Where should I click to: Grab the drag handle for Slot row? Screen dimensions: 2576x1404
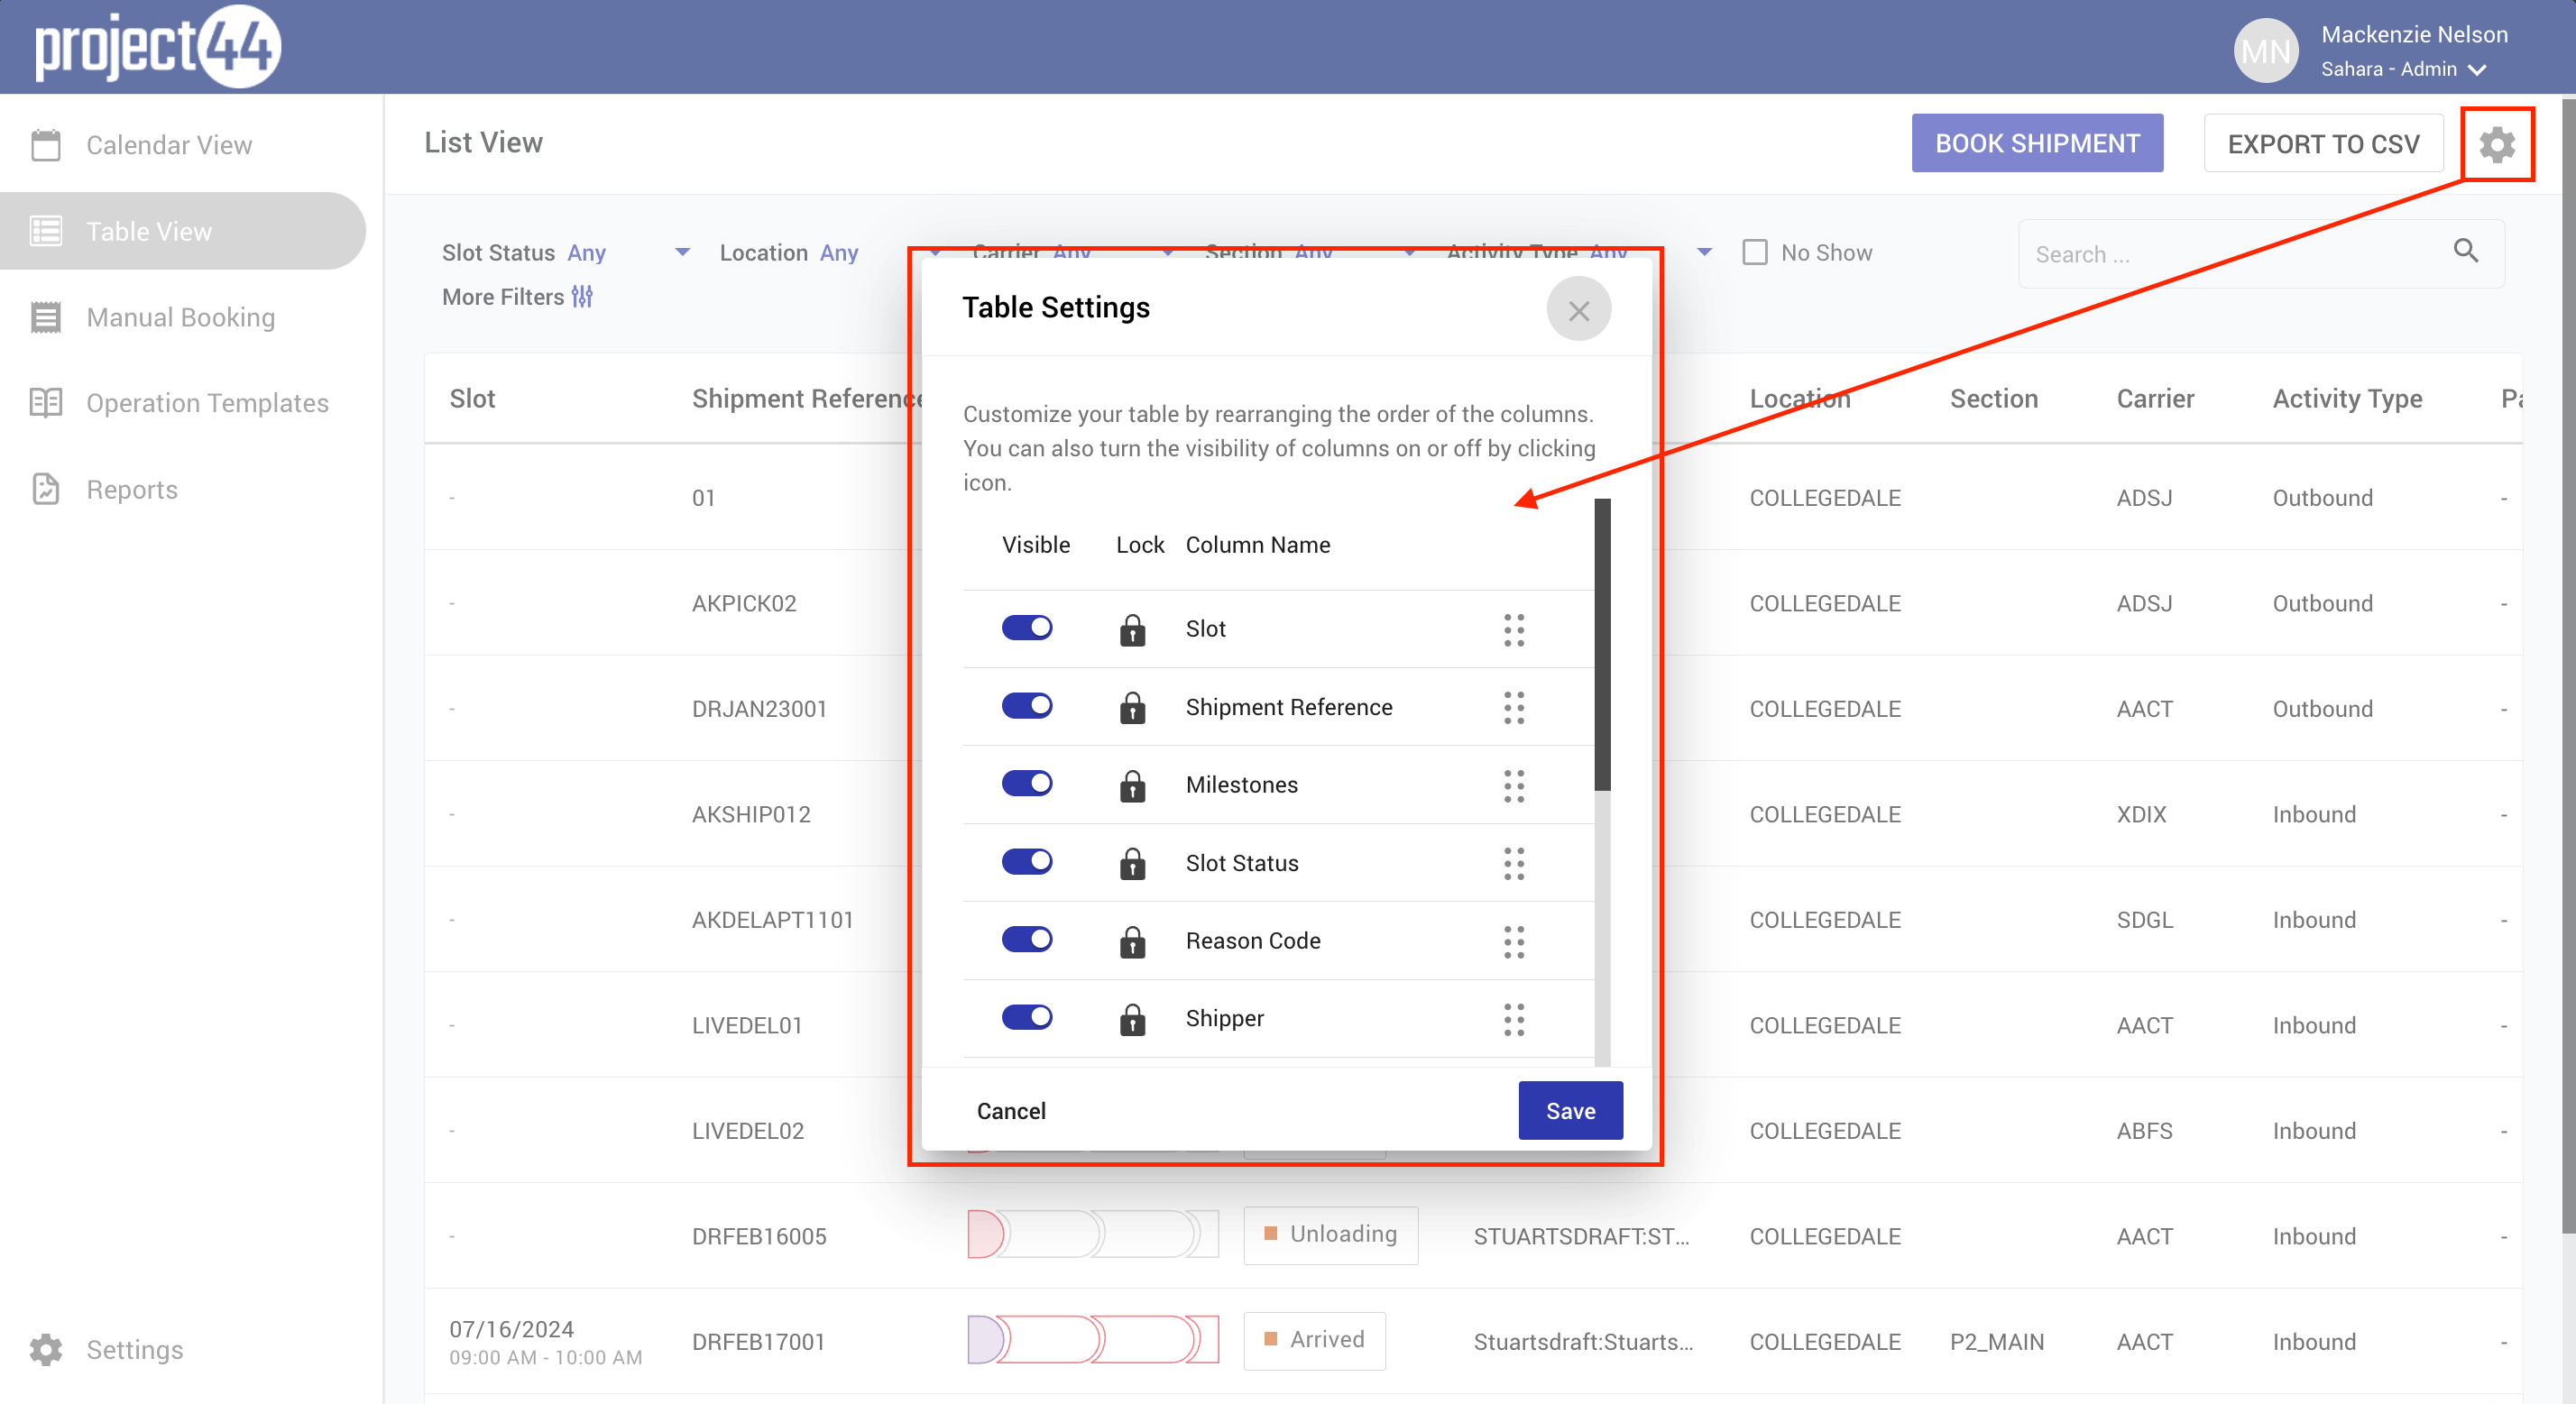[x=1514, y=630]
